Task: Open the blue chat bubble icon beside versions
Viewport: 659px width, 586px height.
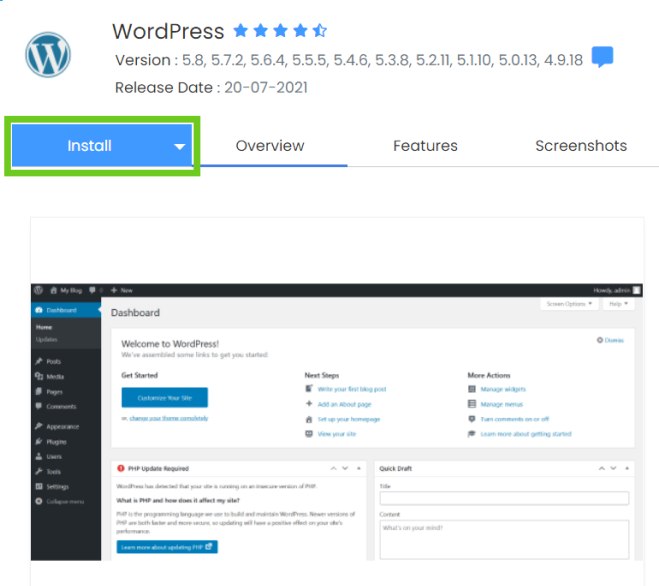Action: [602, 58]
